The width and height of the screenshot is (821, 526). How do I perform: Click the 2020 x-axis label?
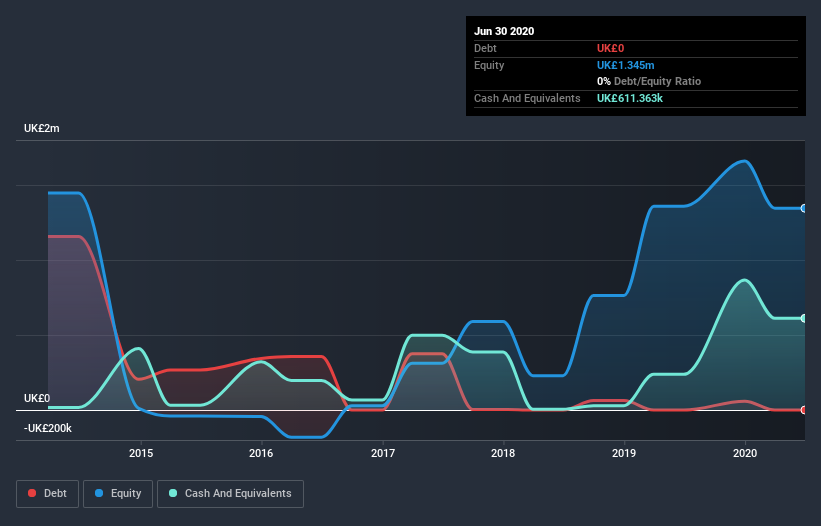745,453
